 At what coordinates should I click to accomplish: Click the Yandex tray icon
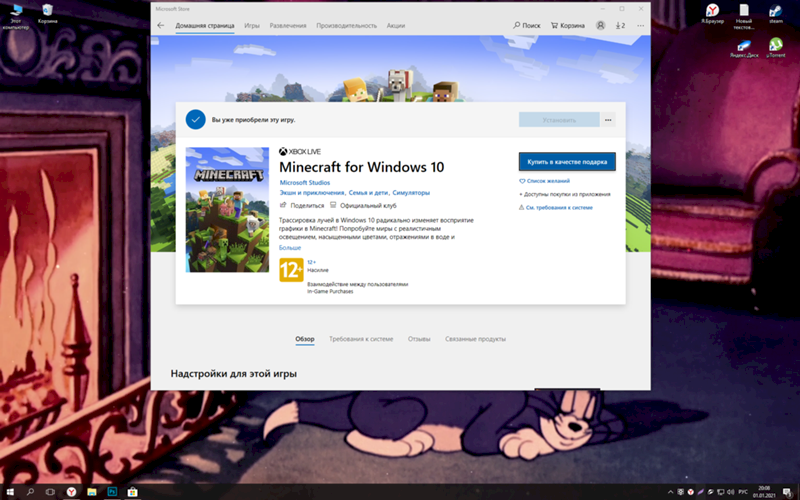[x=691, y=492]
